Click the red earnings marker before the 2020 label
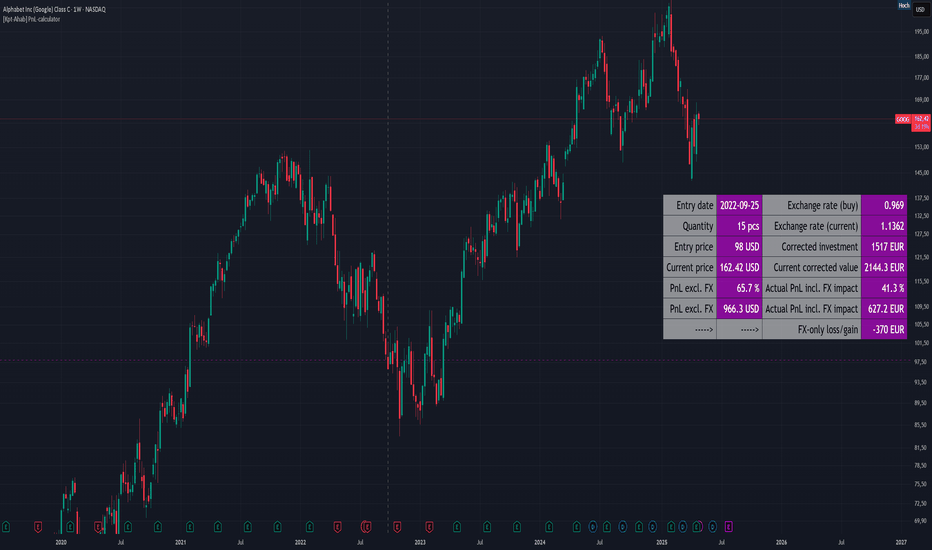 [38, 526]
